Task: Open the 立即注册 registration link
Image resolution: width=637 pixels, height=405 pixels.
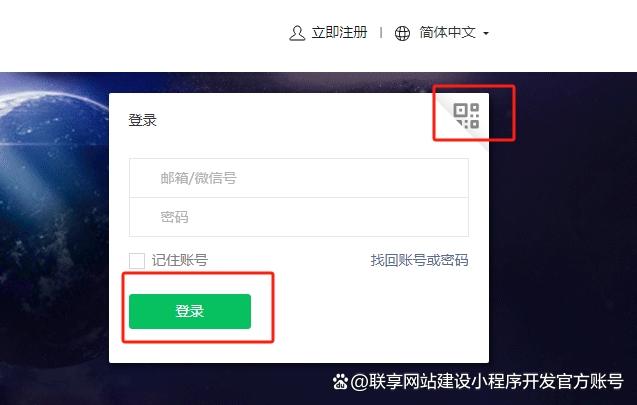Action: click(339, 32)
